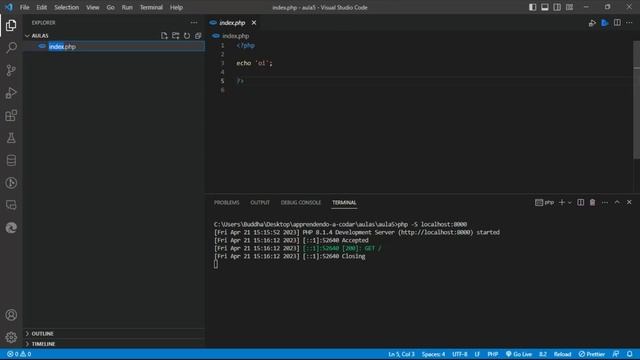Open the Explorer view in activity bar
Image resolution: width=640 pixels, height=360 pixels.
click(x=11, y=25)
